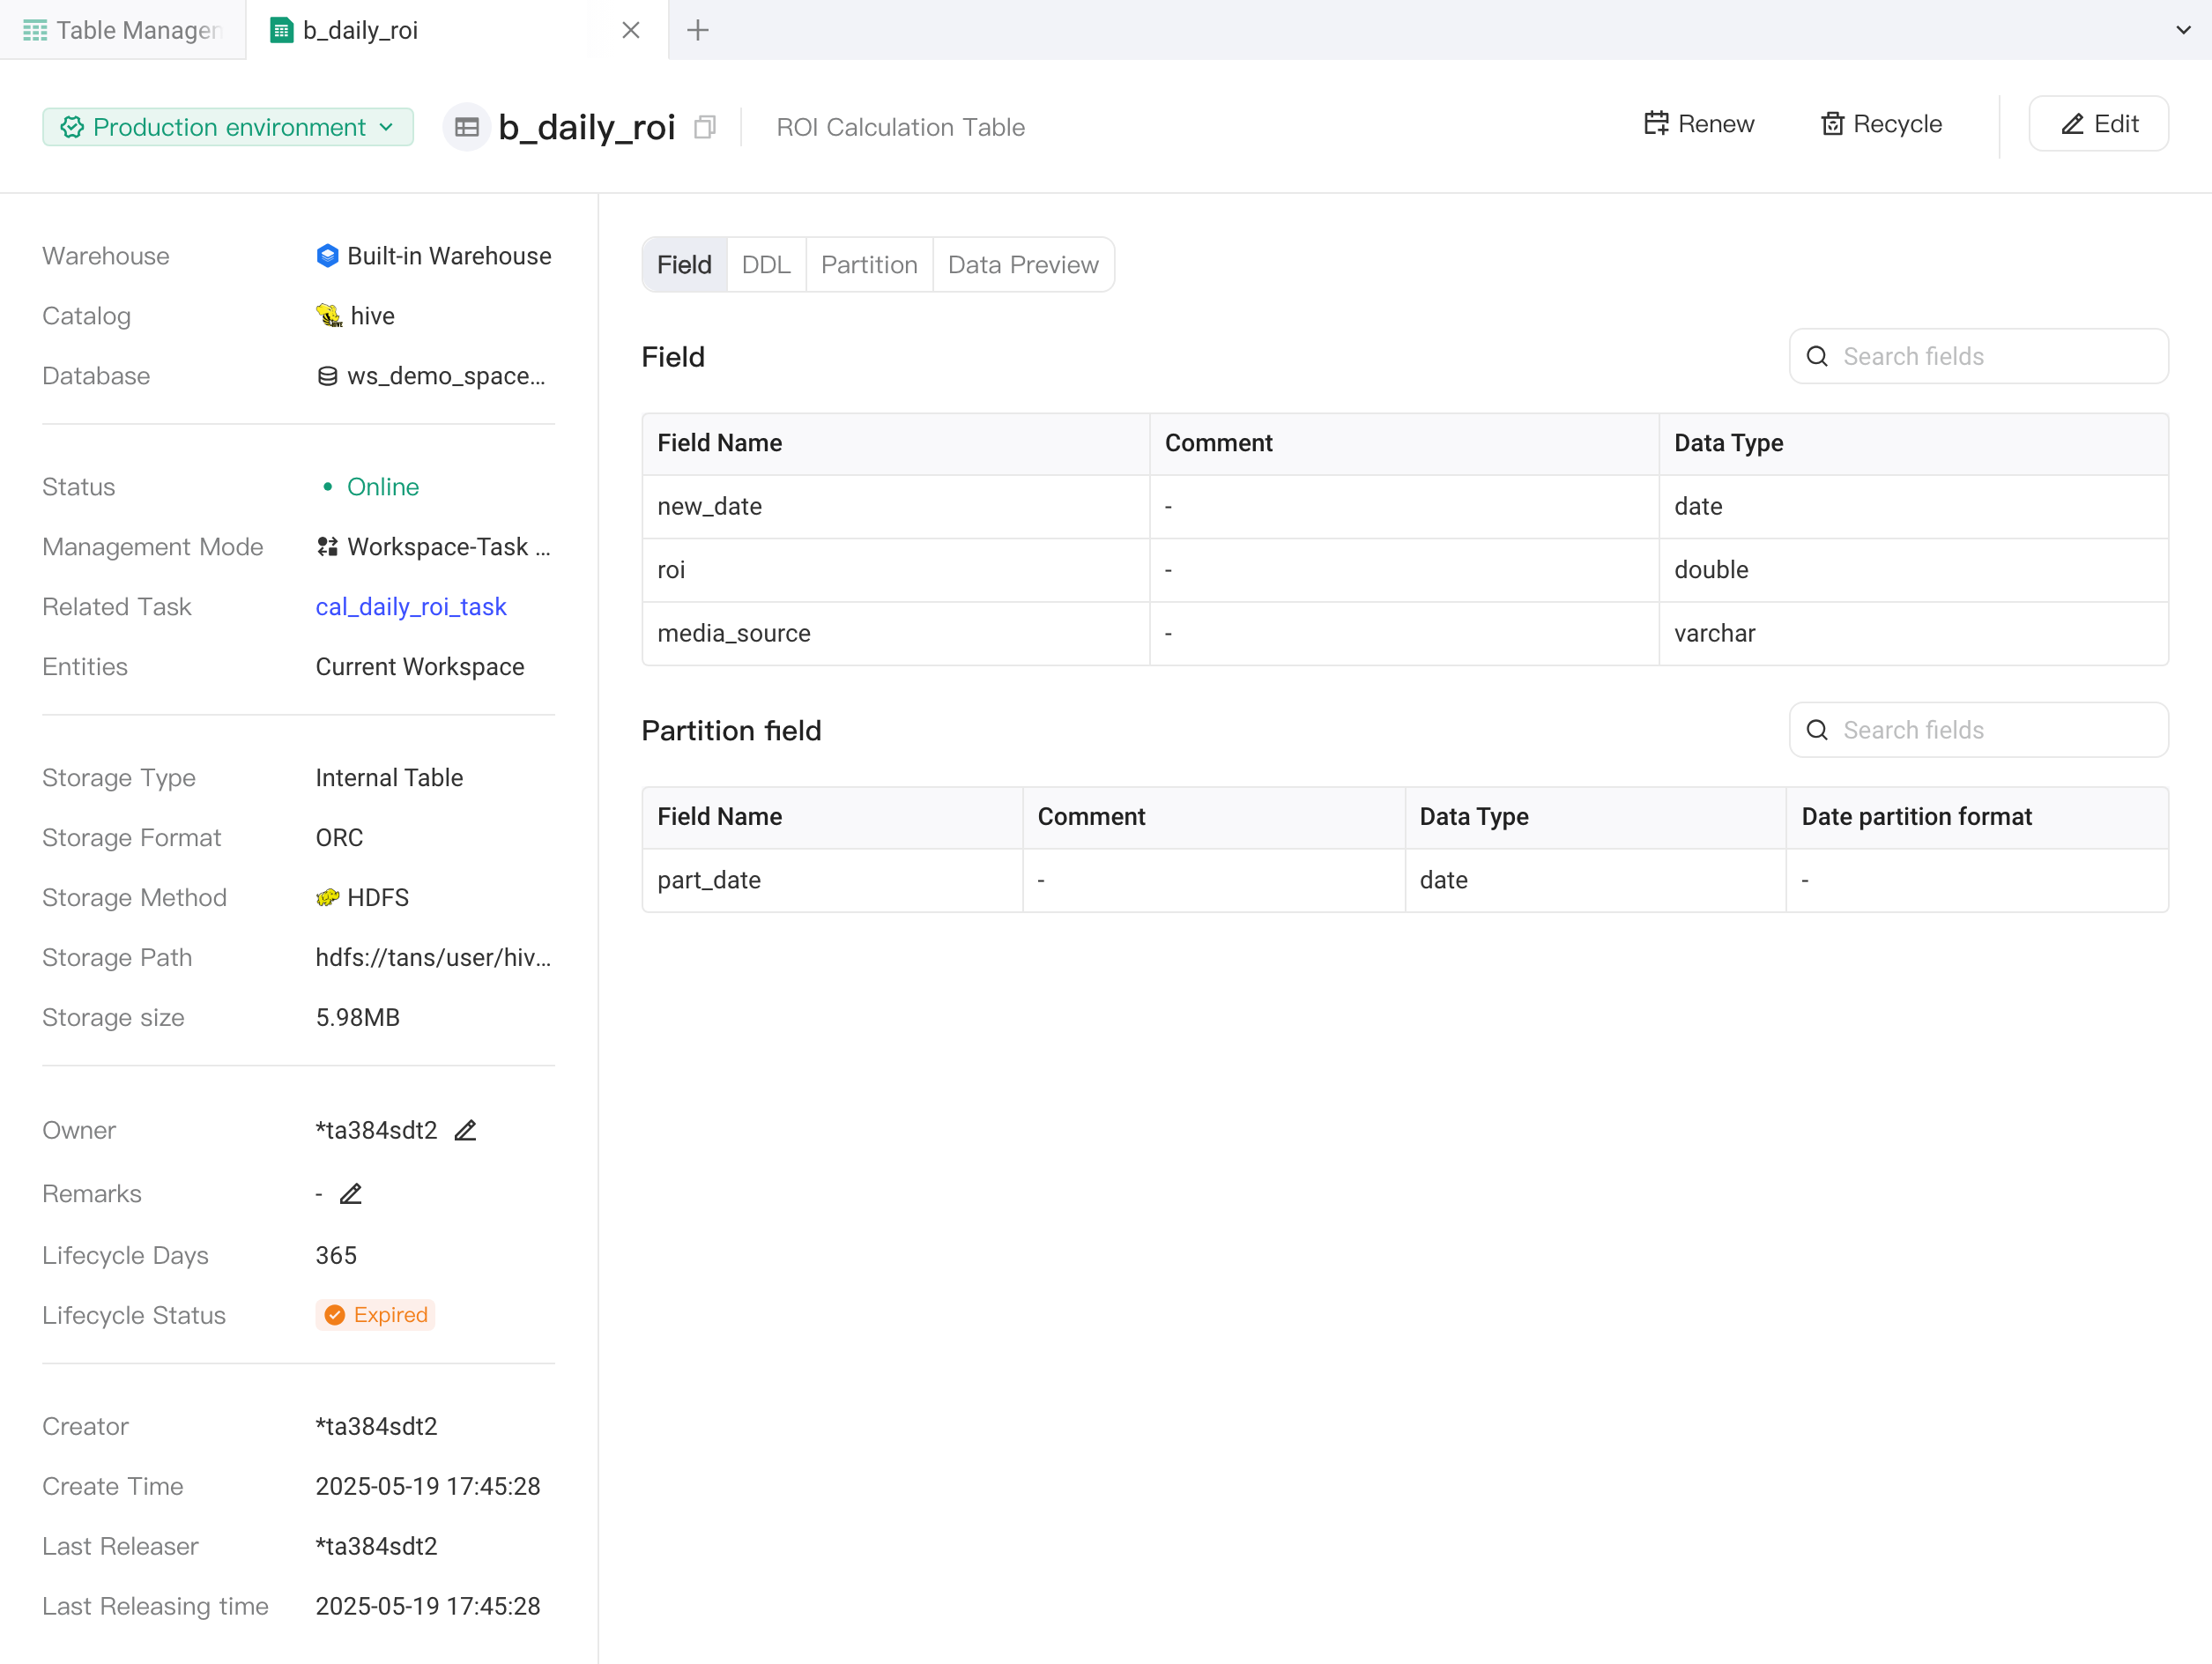The width and height of the screenshot is (2212, 1664).
Task: Switch to the DDL tab
Action: [766, 265]
